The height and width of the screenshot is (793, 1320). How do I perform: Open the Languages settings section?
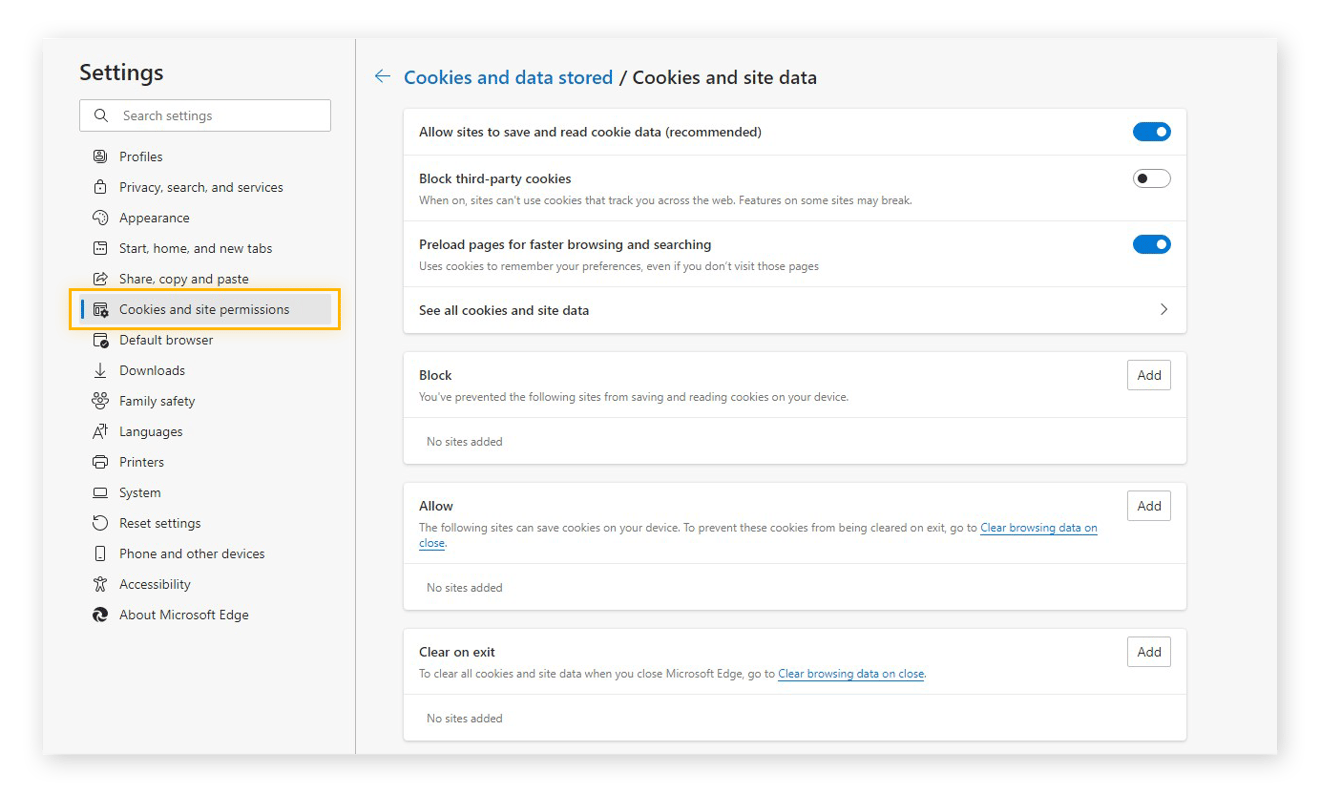pos(150,432)
